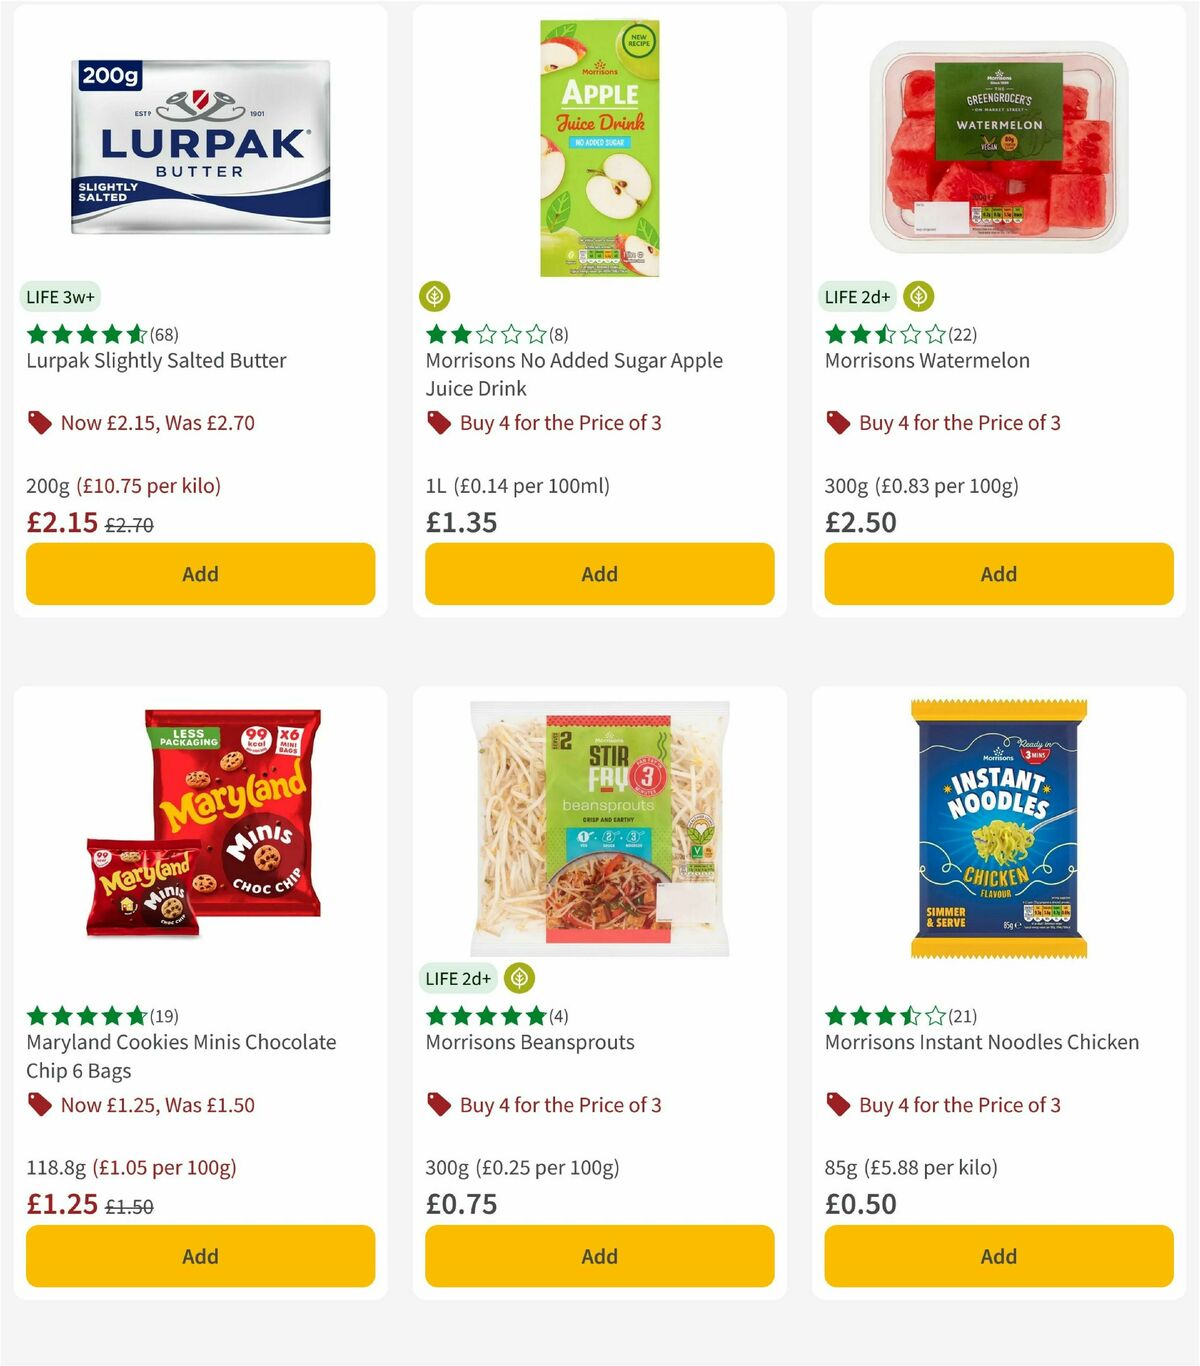The image size is (1200, 1366).
Task: Click the red tag icon on Beansprouts offer
Action: point(437,1104)
